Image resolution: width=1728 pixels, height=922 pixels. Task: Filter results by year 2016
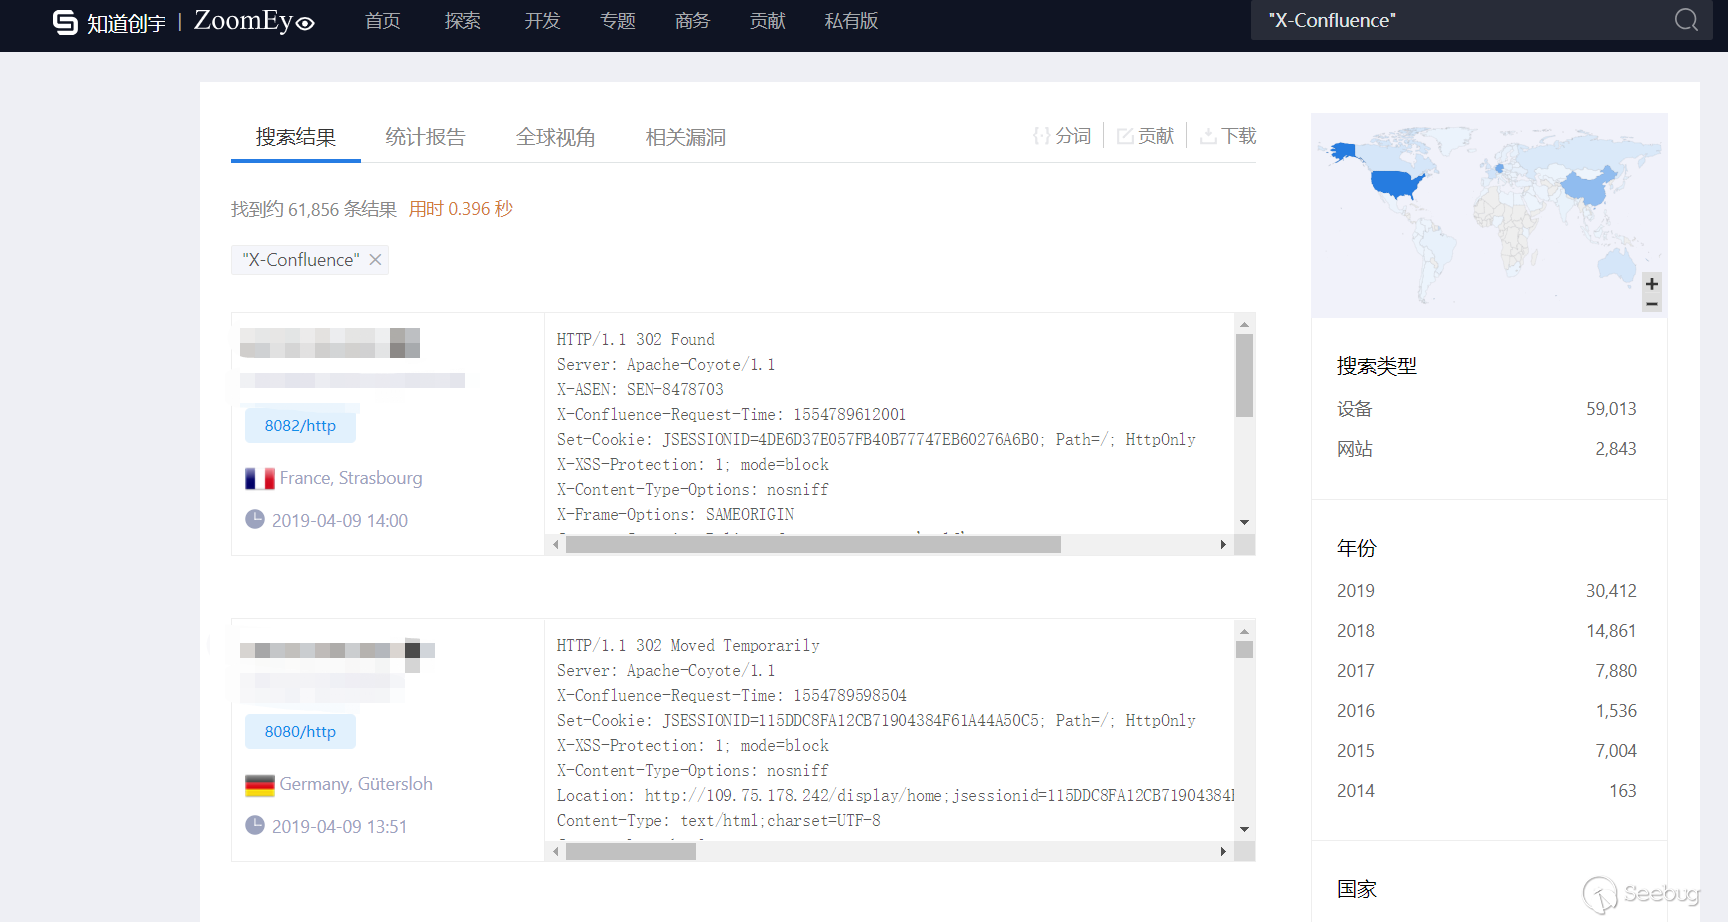coord(1487,711)
